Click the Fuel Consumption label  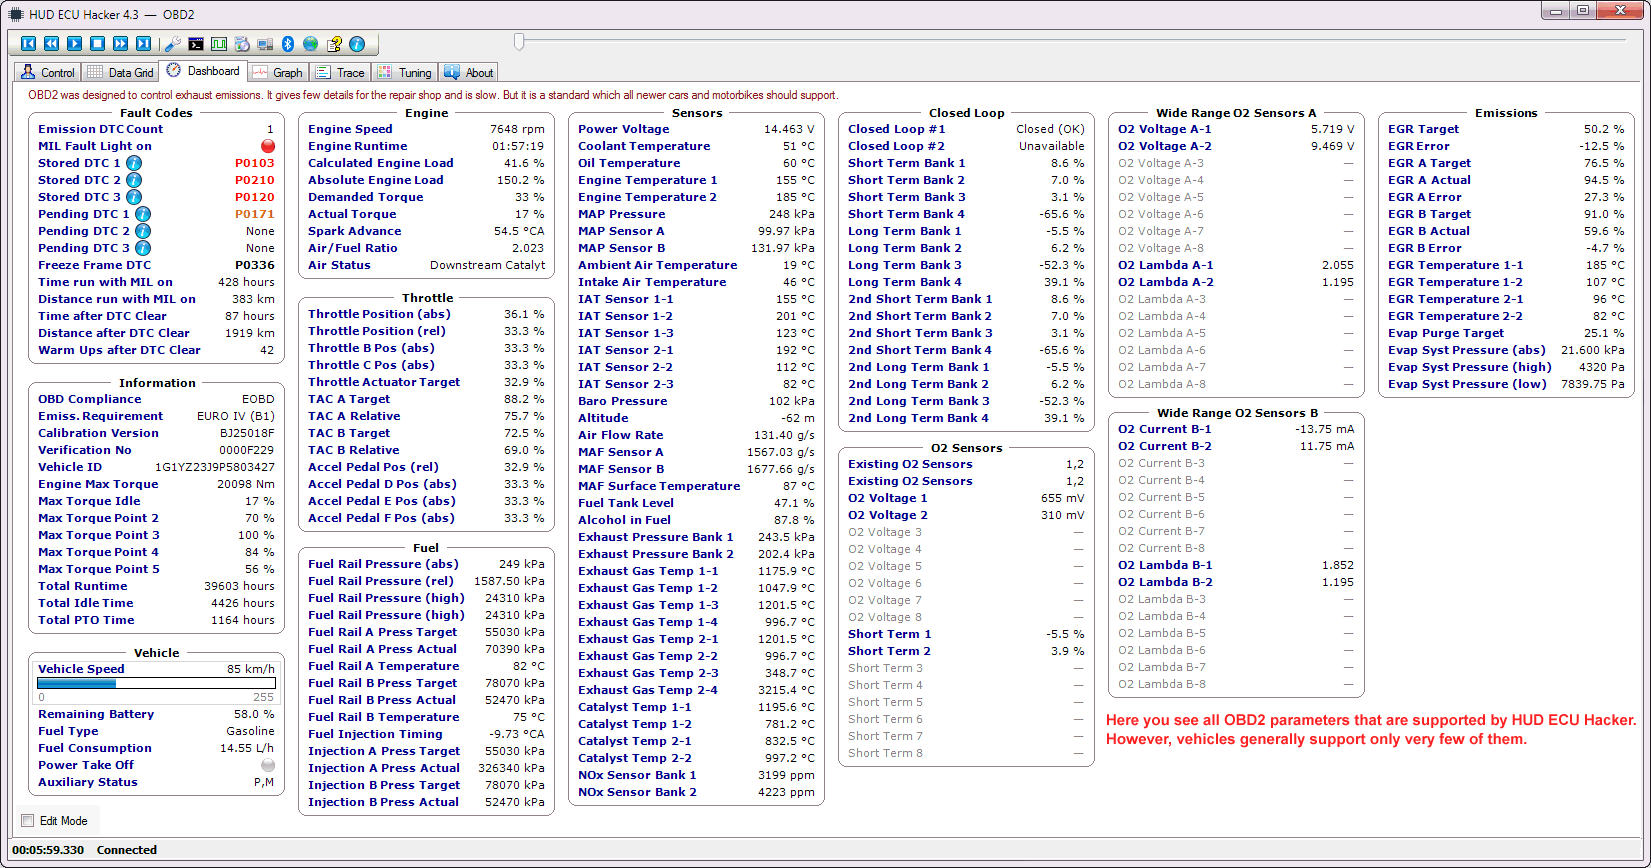(x=95, y=748)
